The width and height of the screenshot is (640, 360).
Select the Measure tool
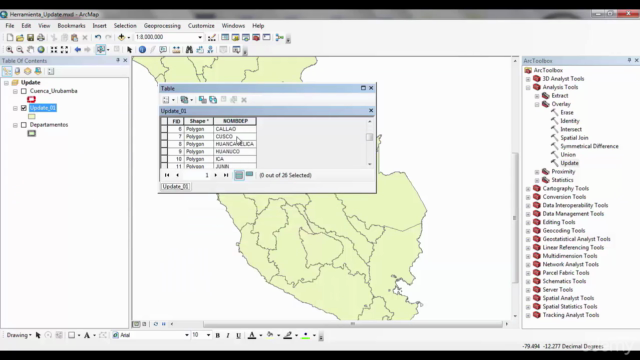176,50
